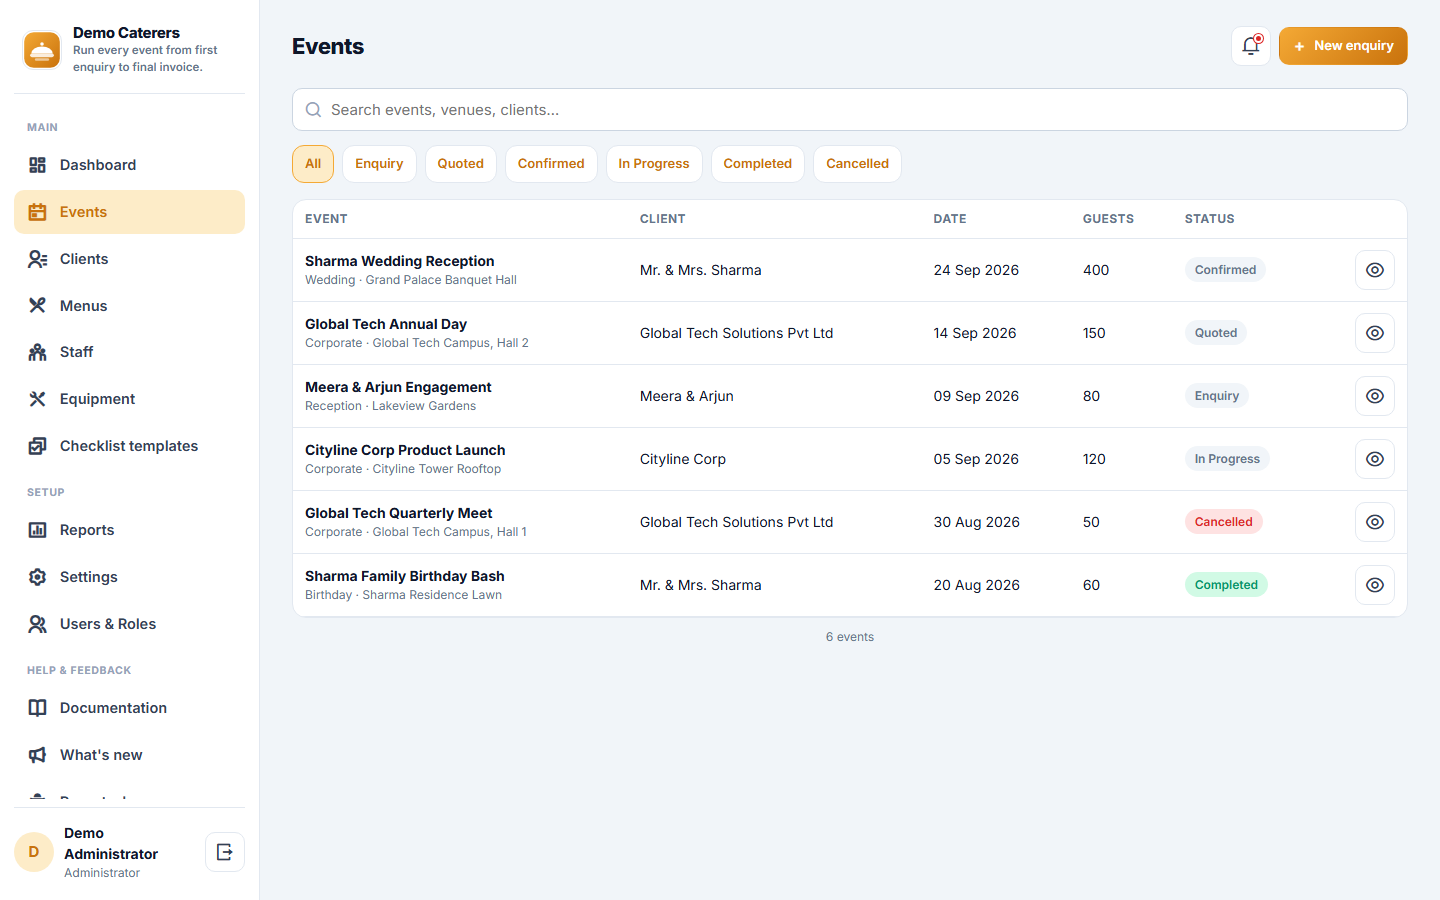Click the Confirmed status badge in table

(1225, 270)
